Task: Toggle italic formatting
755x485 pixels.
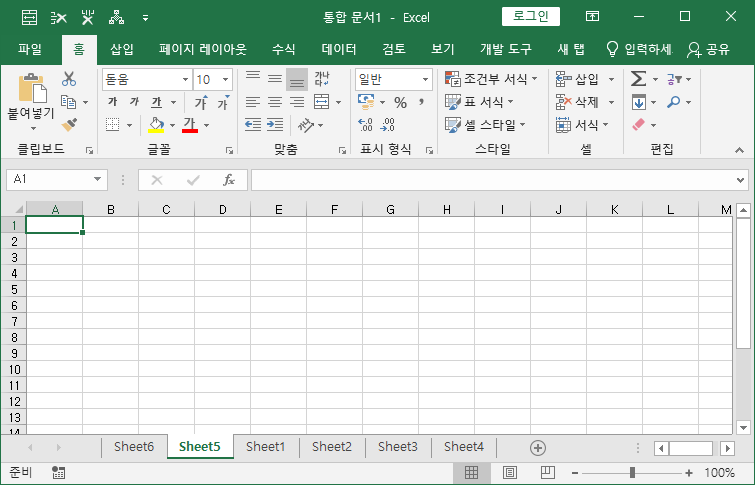Action: pyautogui.click(x=134, y=102)
